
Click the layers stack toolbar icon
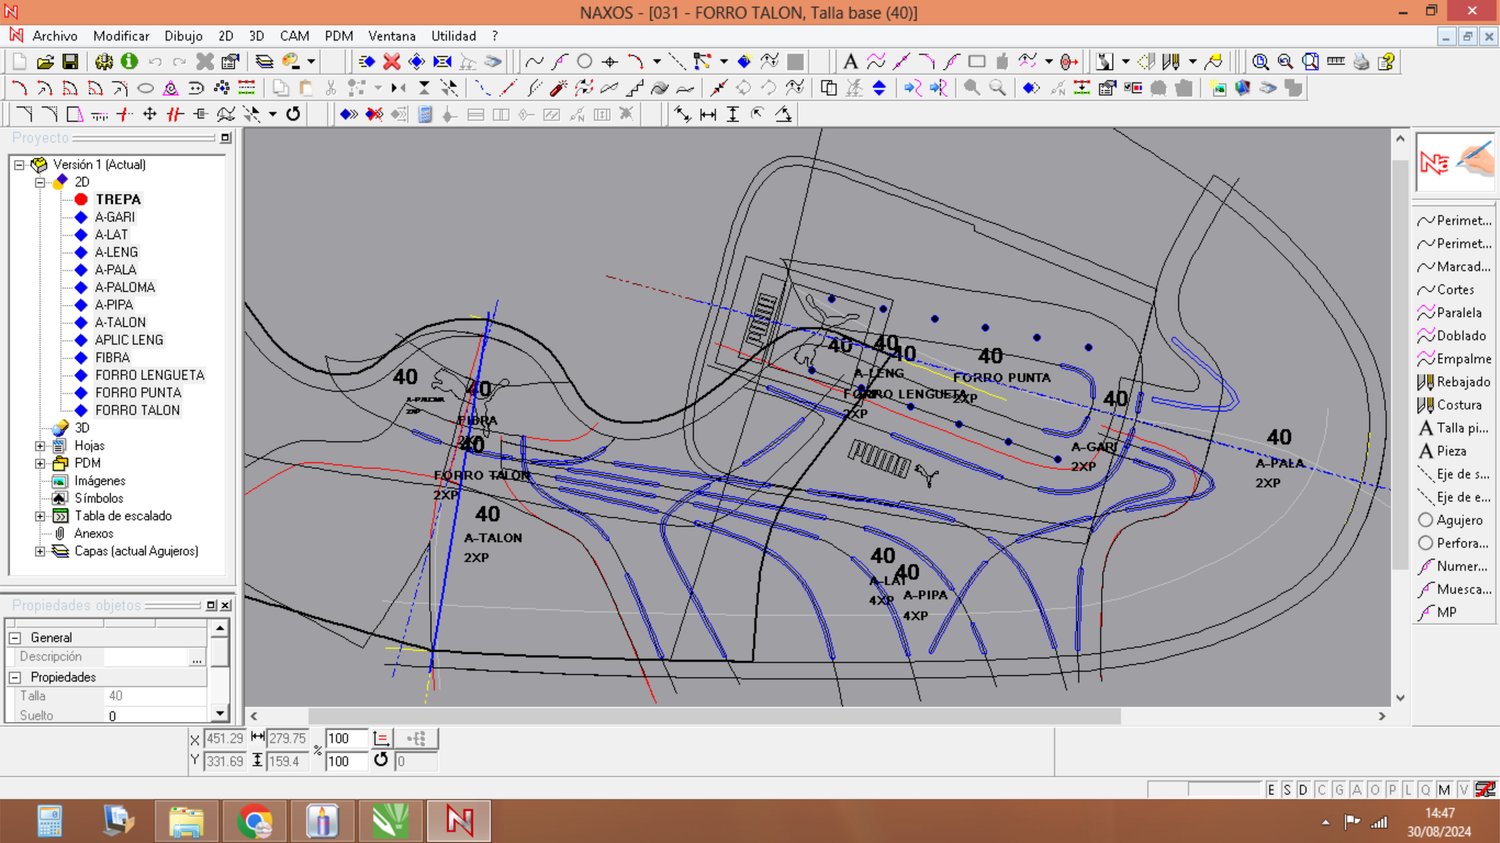[264, 62]
